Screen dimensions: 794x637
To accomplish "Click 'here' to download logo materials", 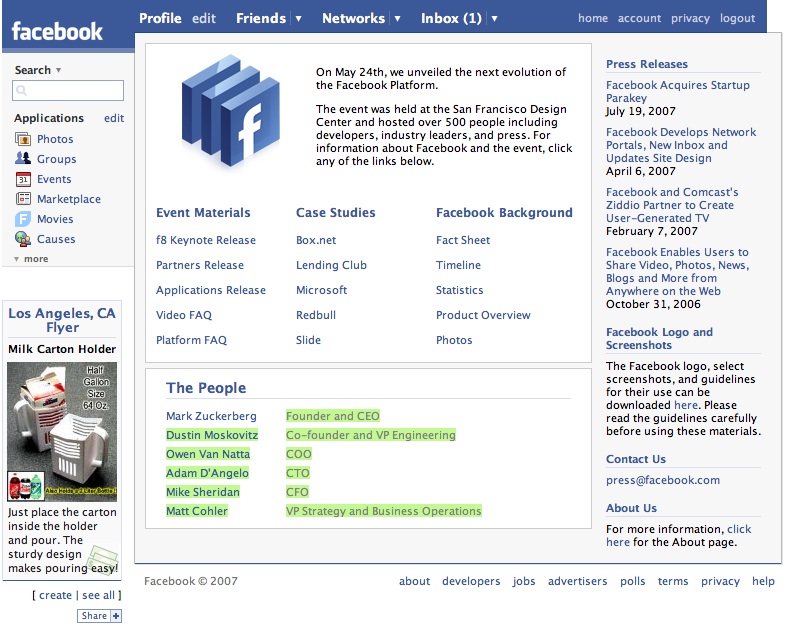I will pyautogui.click(x=686, y=405).
